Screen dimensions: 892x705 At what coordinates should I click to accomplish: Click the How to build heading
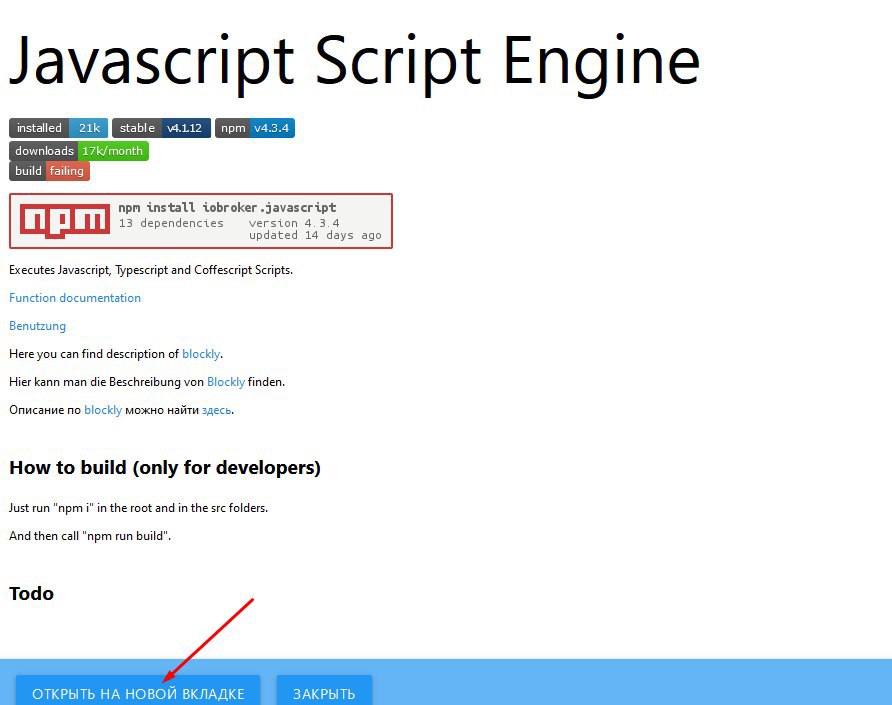point(165,468)
